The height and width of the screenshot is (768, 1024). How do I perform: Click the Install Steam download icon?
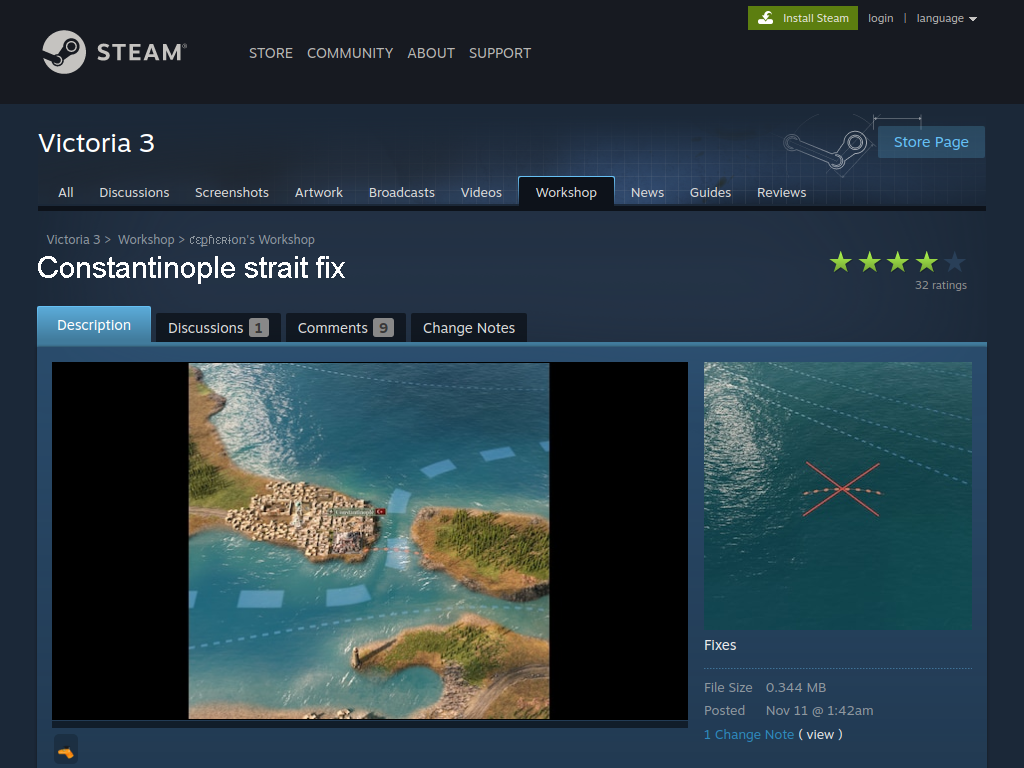coord(765,18)
